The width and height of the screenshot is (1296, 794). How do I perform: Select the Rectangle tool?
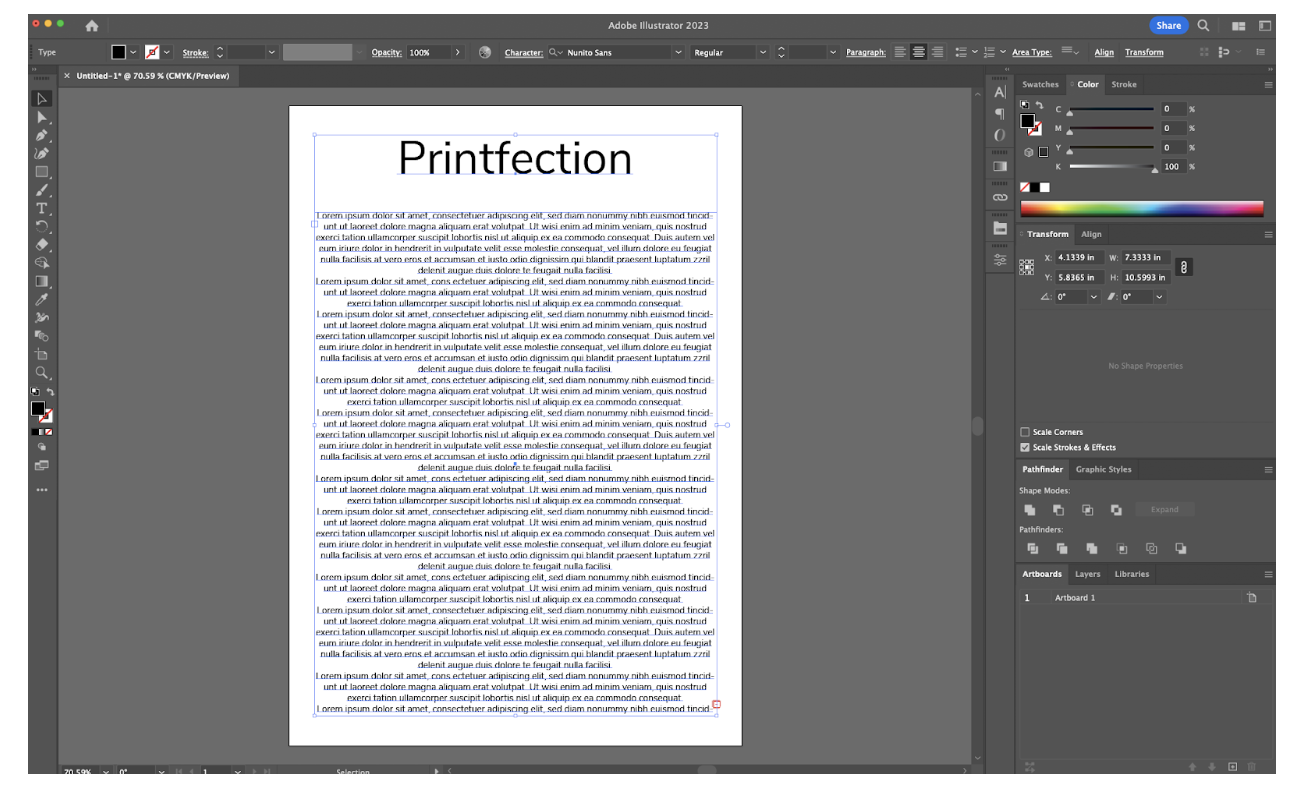(x=42, y=171)
